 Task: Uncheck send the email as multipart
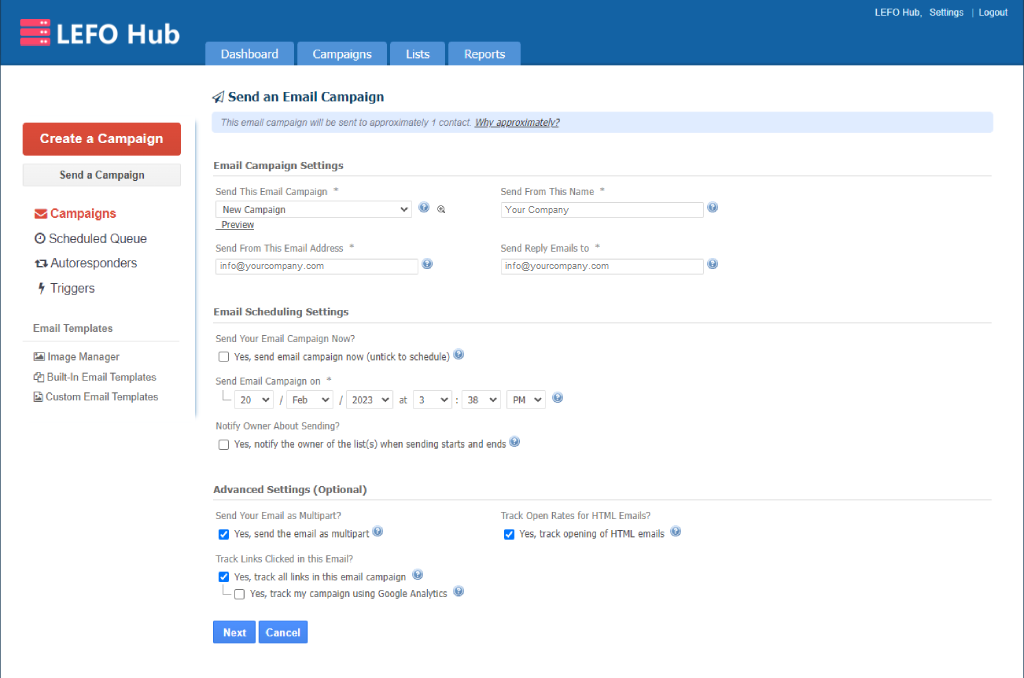point(224,534)
